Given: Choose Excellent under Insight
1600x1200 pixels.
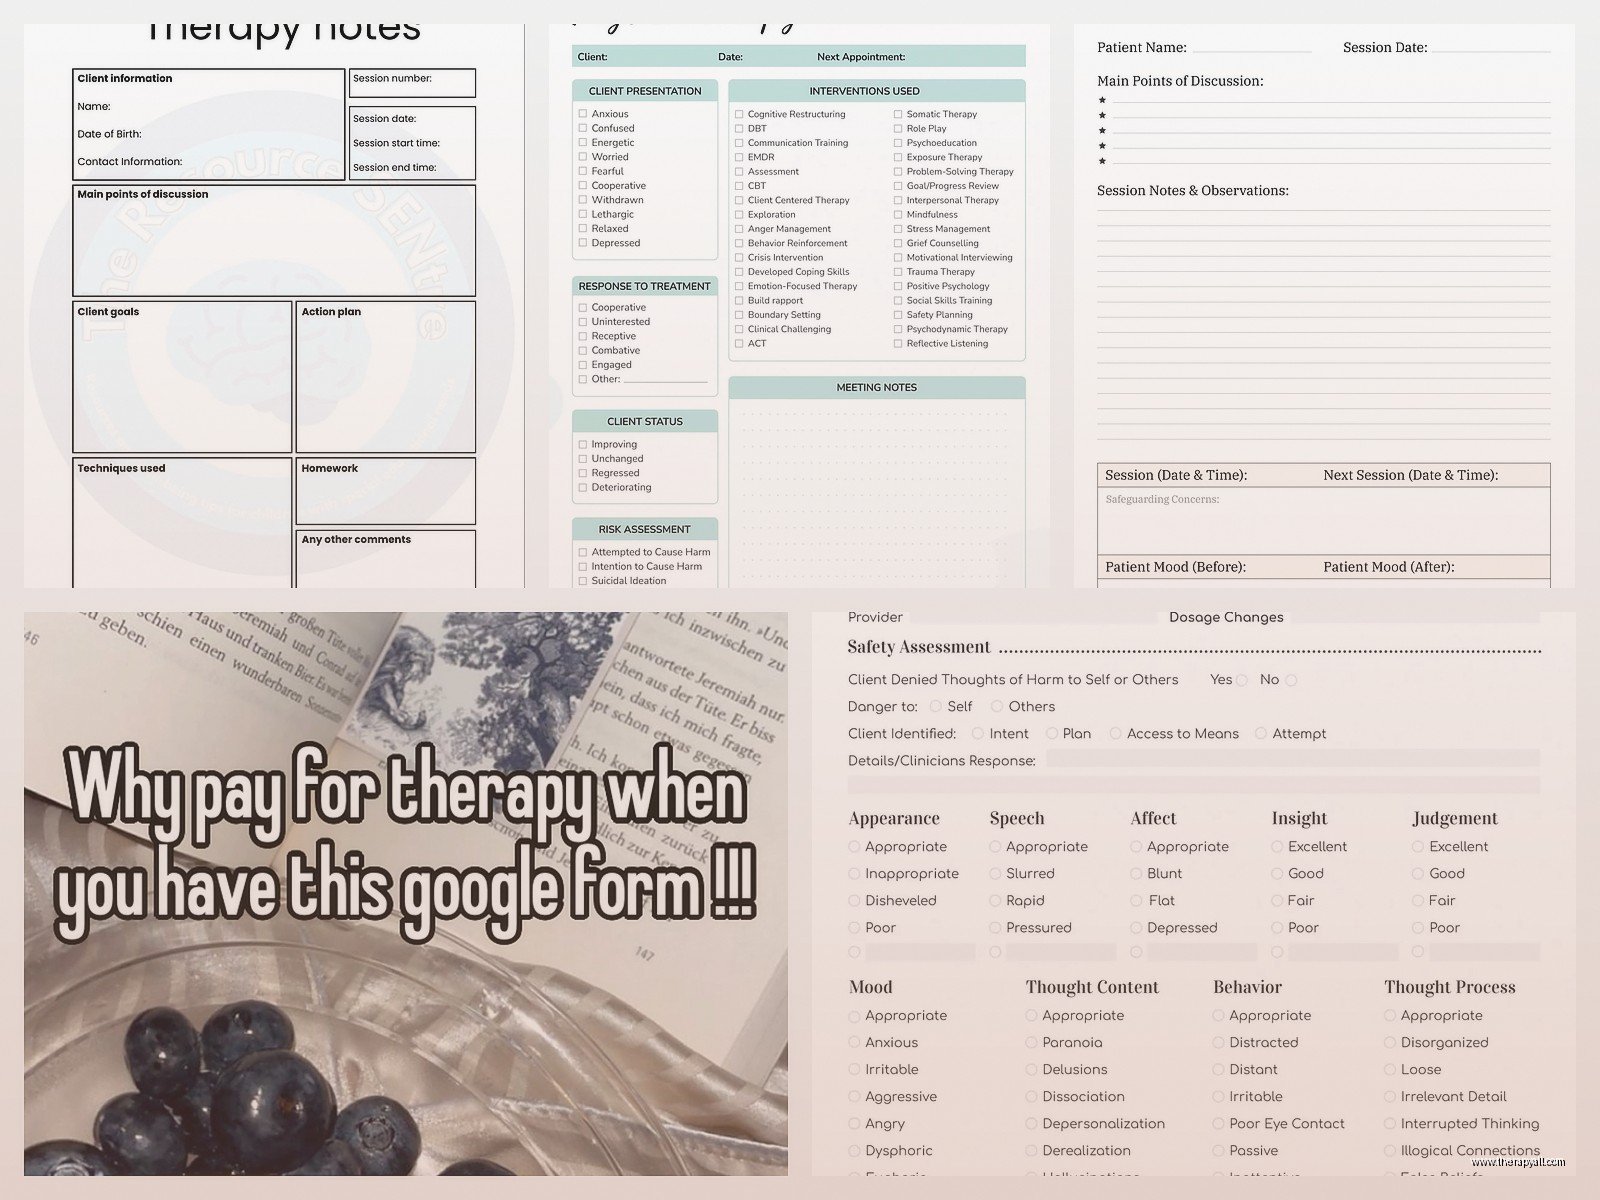Looking at the screenshot, I should (1277, 846).
